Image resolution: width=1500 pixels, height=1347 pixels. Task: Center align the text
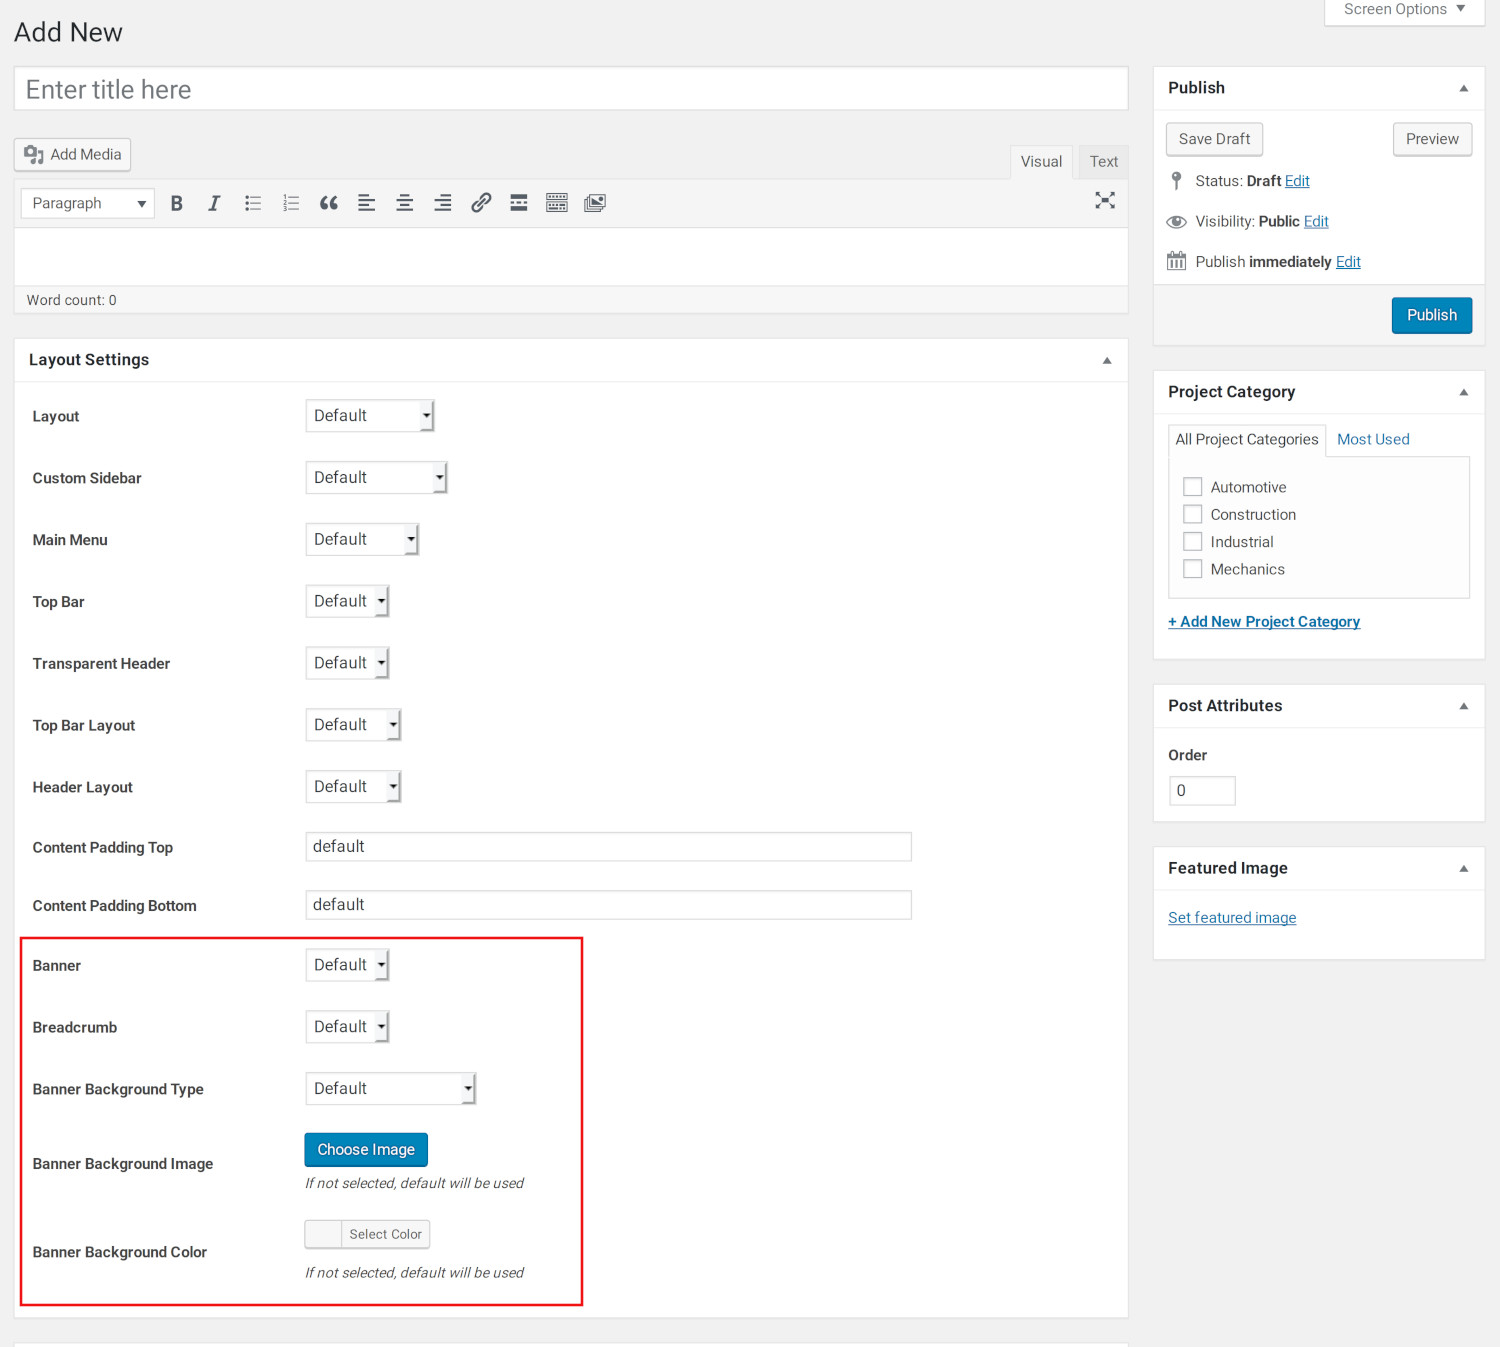405,203
